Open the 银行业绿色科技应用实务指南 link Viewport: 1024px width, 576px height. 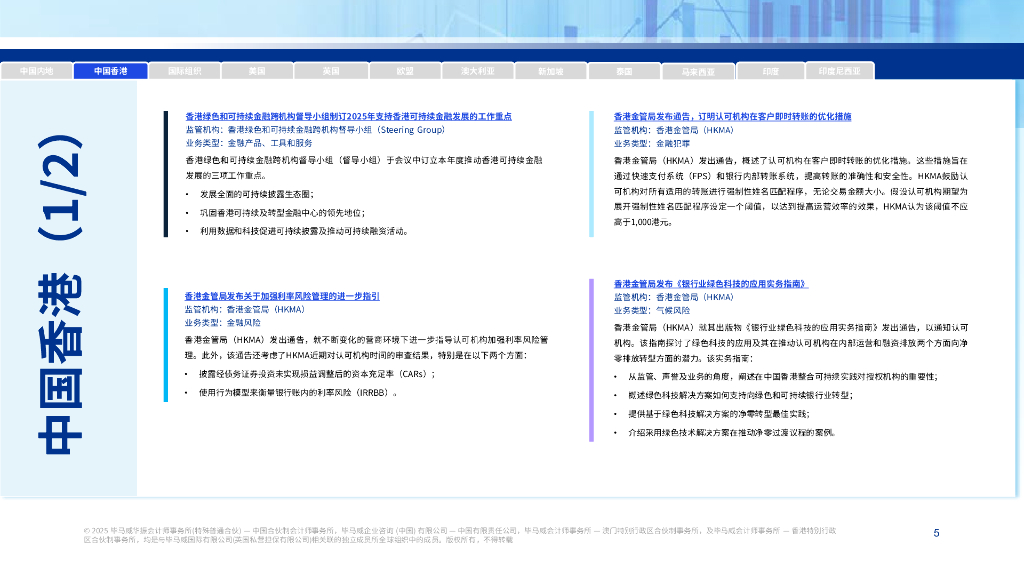click(710, 284)
